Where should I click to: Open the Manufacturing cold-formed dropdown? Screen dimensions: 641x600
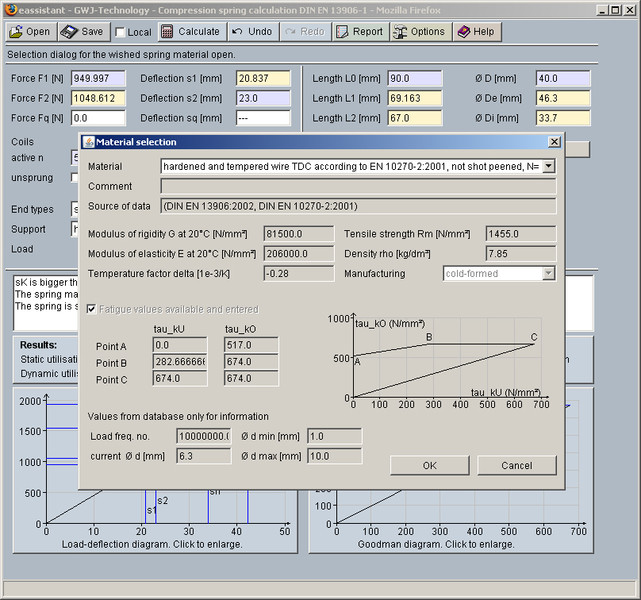point(547,273)
